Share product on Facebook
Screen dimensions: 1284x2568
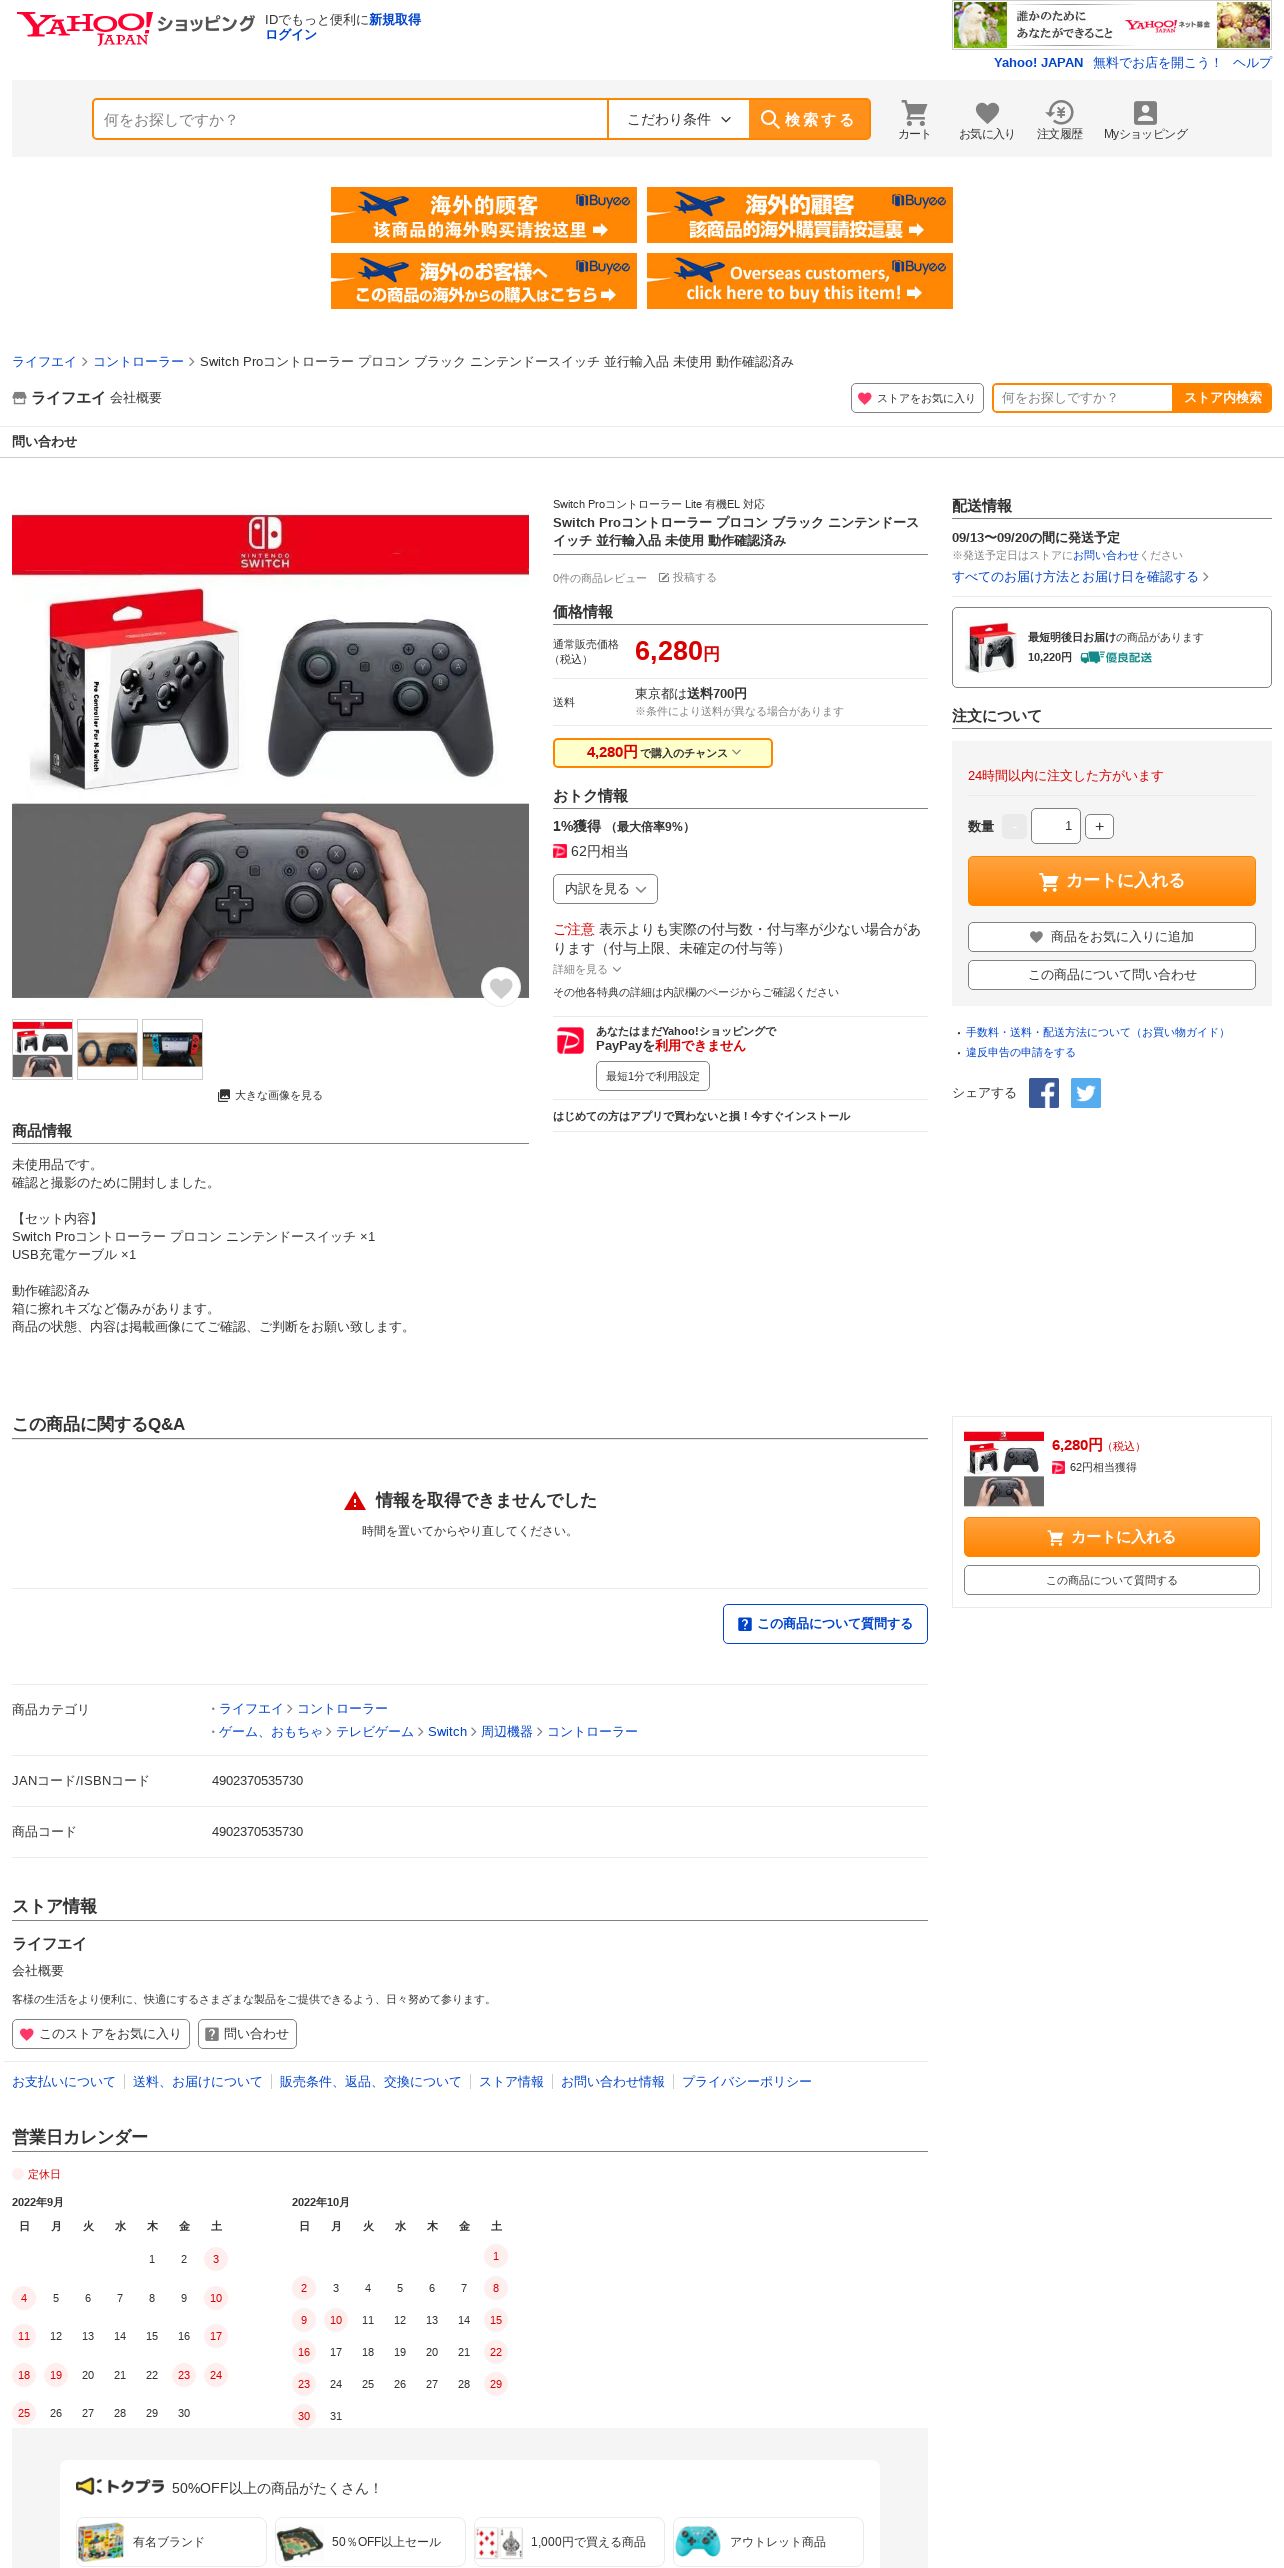1044,1093
